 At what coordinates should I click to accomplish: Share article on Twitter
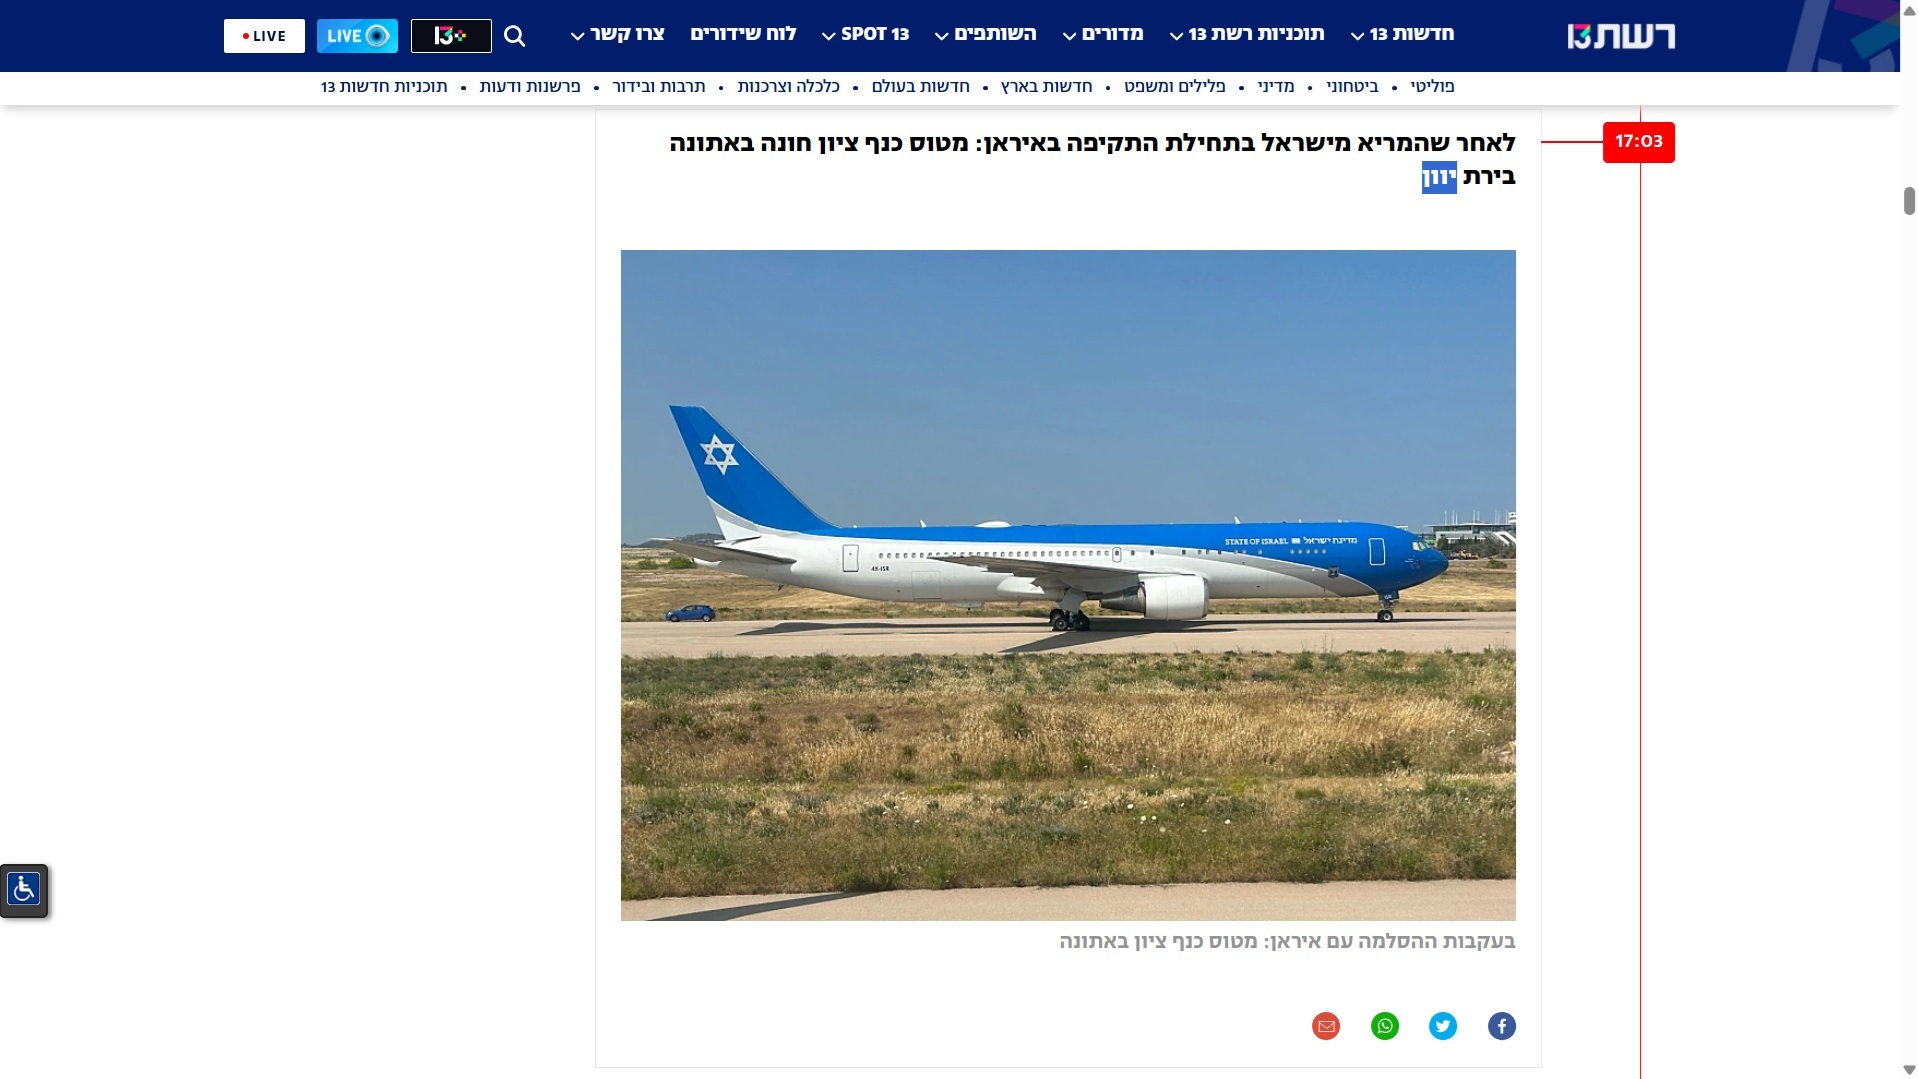coord(1443,1026)
